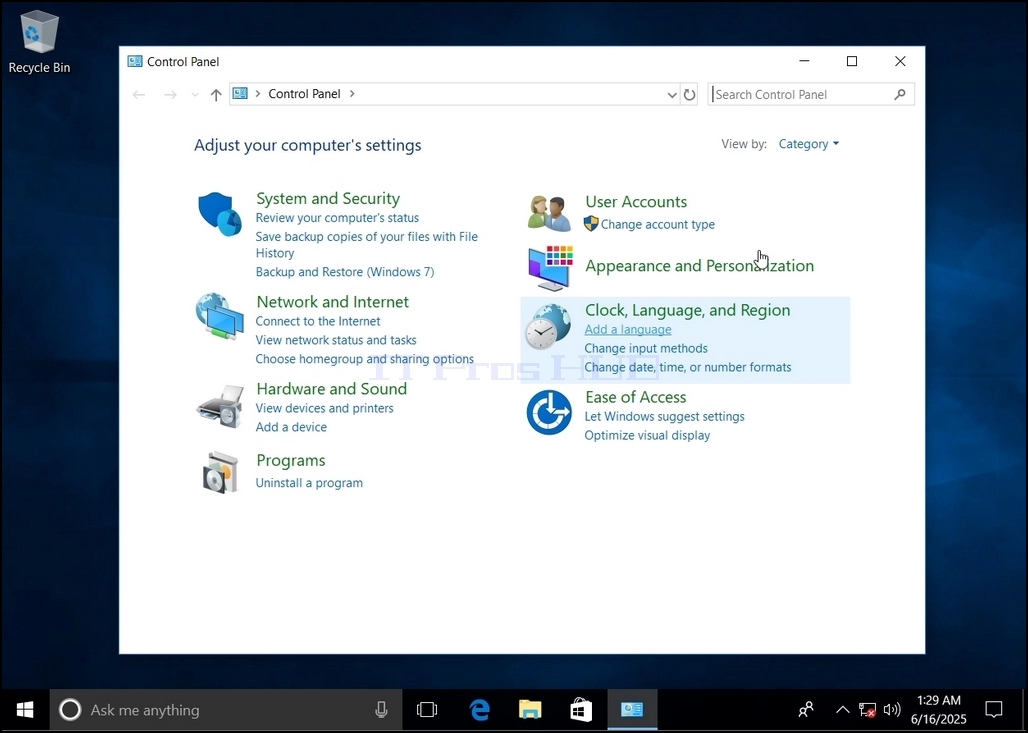Screen dimensions: 1028x733
Task: Click the Control Panel icon in address bar
Action: [x=241, y=94]
